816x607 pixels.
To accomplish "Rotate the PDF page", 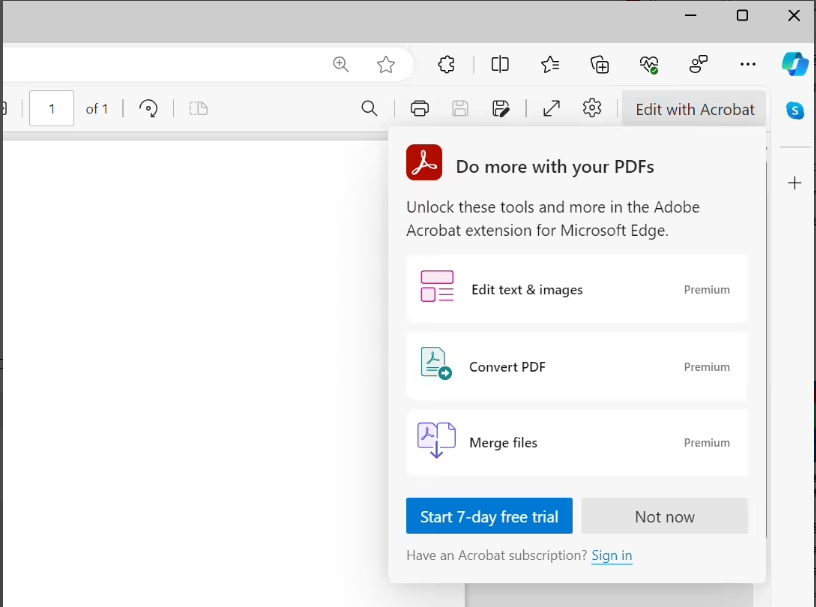I will (148, 108).
